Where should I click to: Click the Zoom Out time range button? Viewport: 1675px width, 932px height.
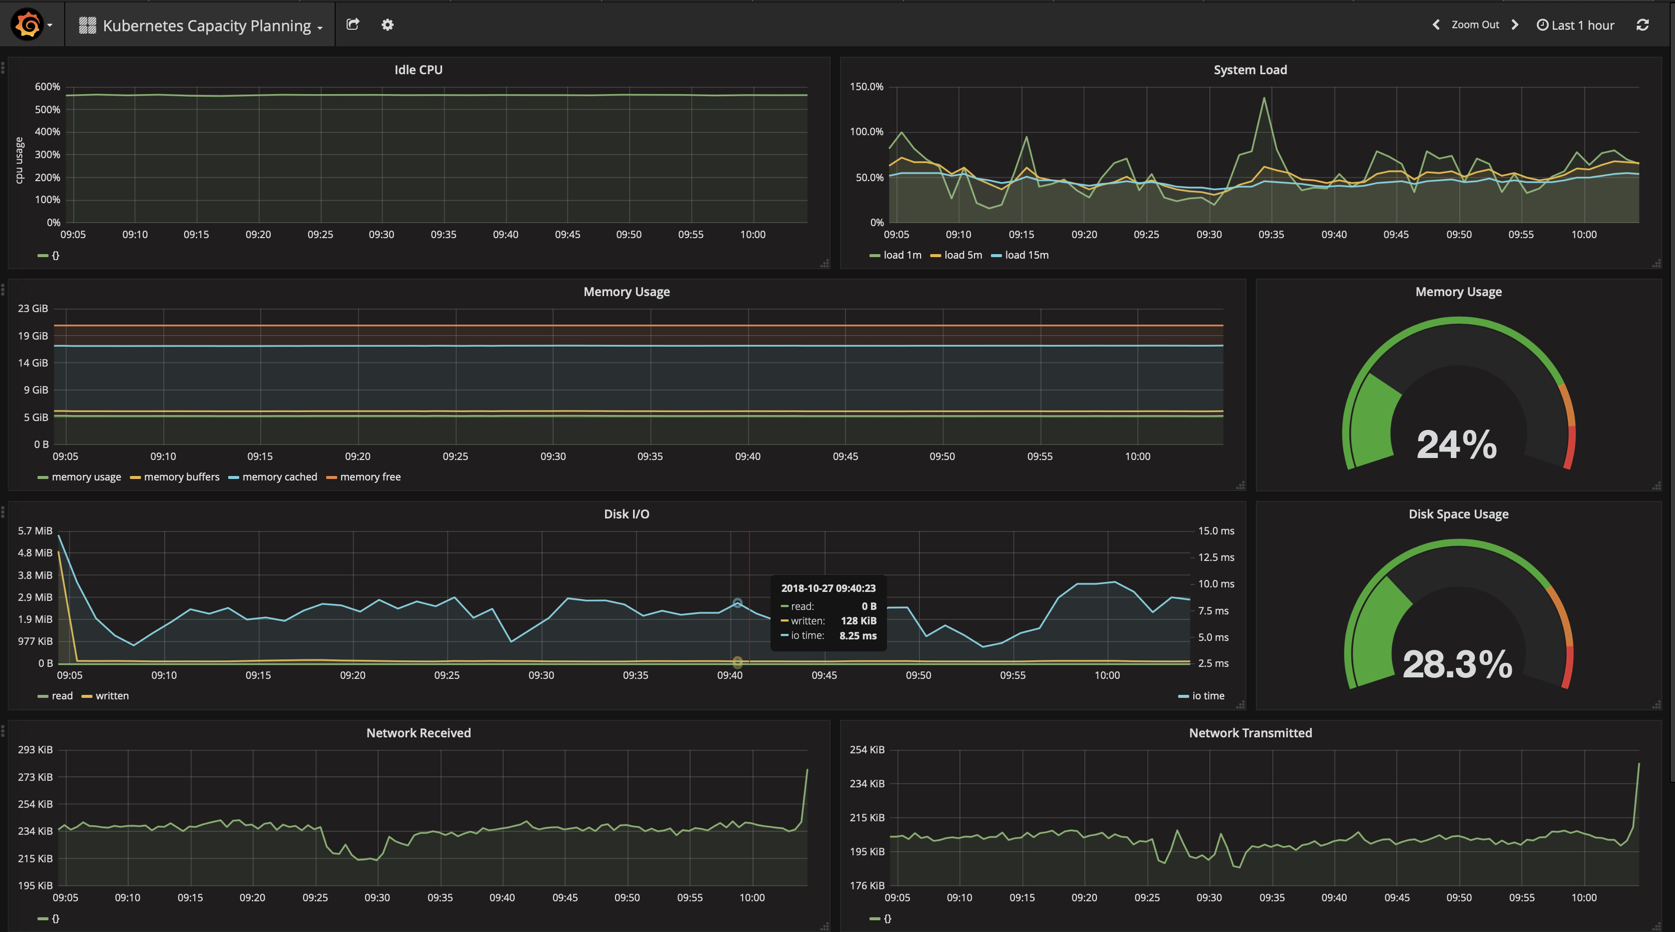[1475, 25]
